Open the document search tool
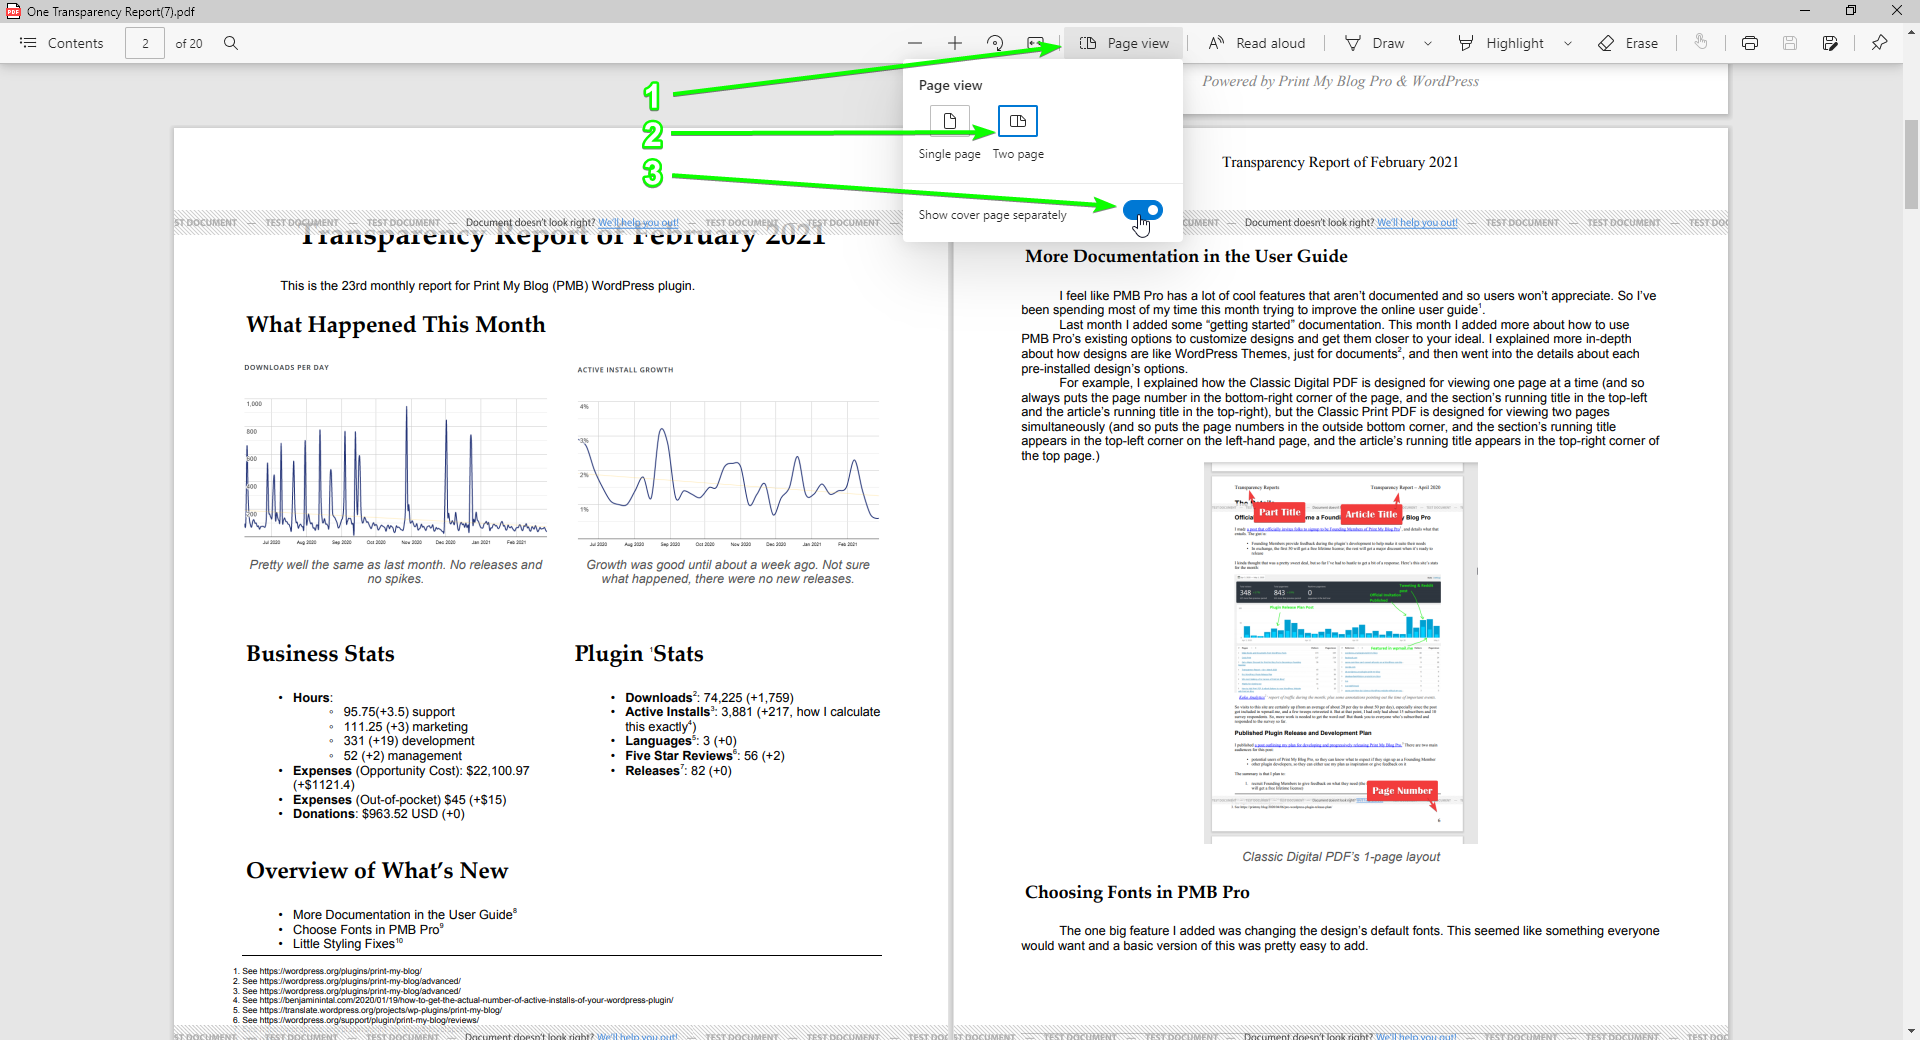The image size is (1920, 1040). tap(231, 43)
